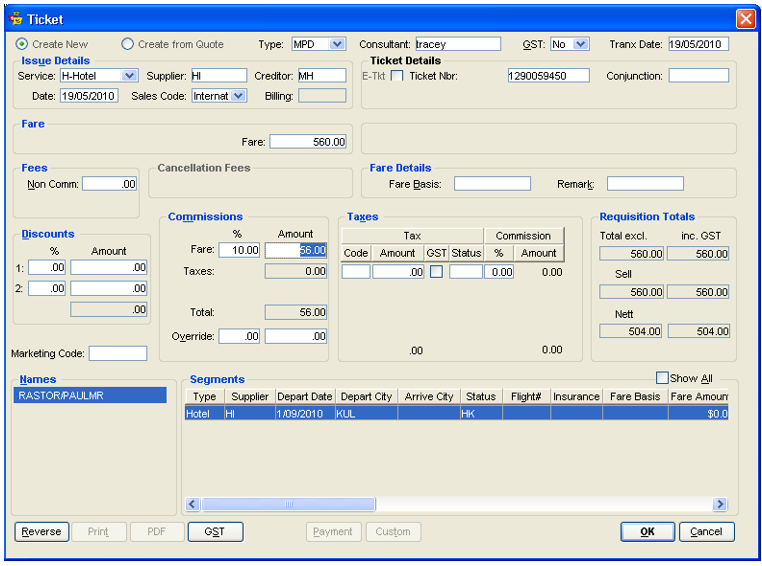This screenshot has height=566, width=762.
Task: Click the Fare 560.00 field
Action: tap(308, 142)
